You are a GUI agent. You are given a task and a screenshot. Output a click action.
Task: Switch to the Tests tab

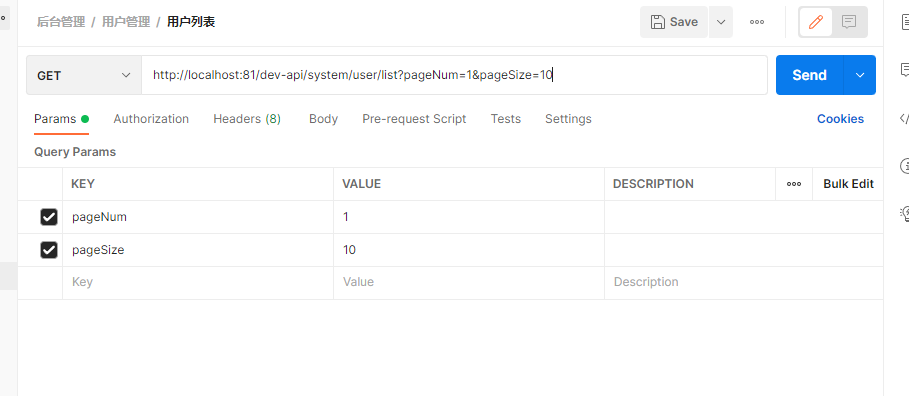coord(506,119)
